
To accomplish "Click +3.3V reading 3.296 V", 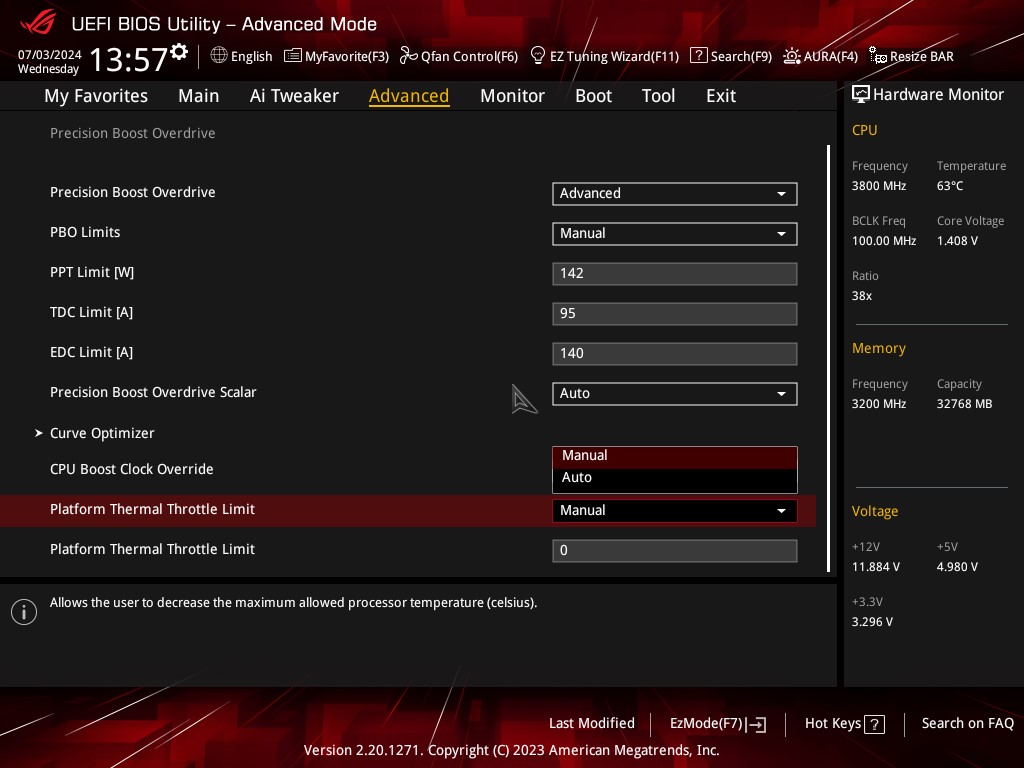I will [x=872, y=622].
